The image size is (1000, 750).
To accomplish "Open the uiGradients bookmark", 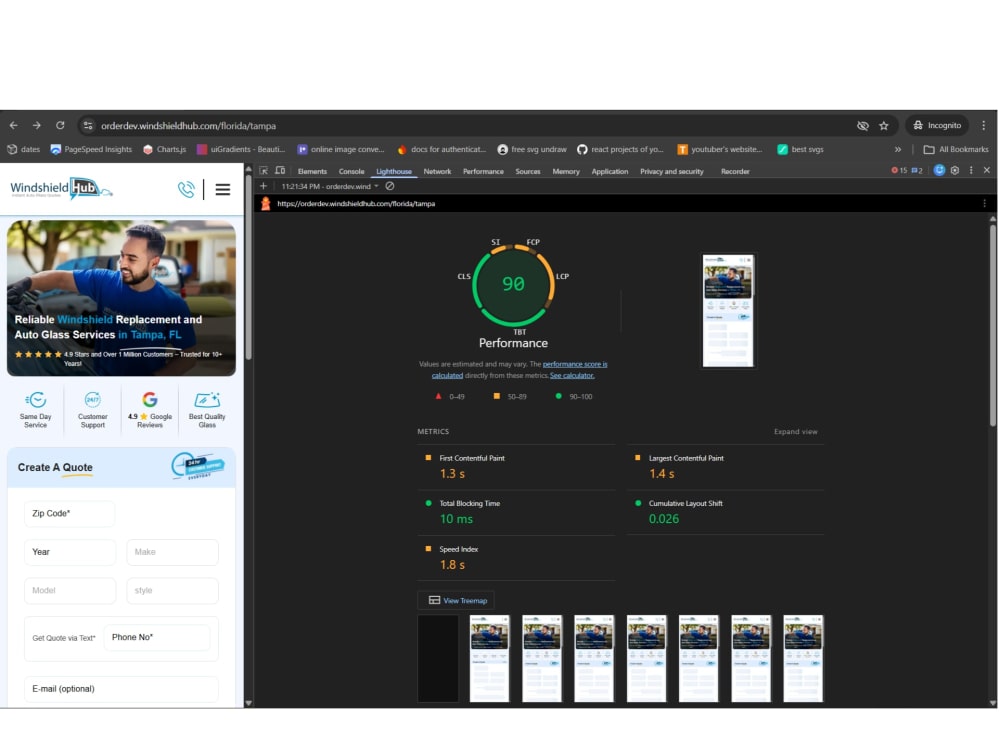I will (240, 149).
